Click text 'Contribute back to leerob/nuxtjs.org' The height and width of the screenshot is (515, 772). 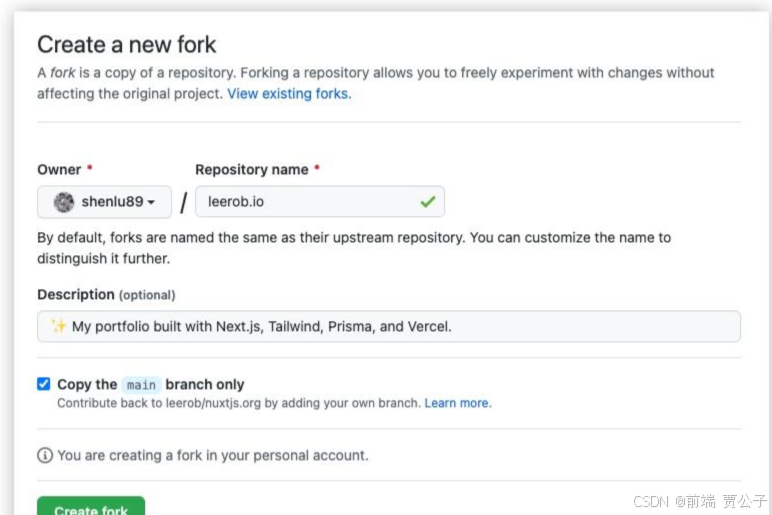159,403
